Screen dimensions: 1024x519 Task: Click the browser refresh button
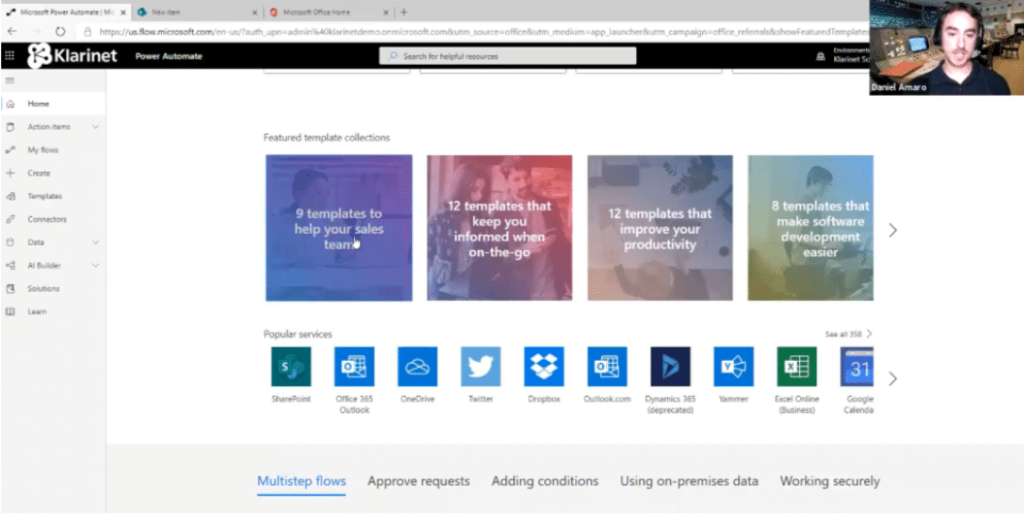click(x=60, y=31)
